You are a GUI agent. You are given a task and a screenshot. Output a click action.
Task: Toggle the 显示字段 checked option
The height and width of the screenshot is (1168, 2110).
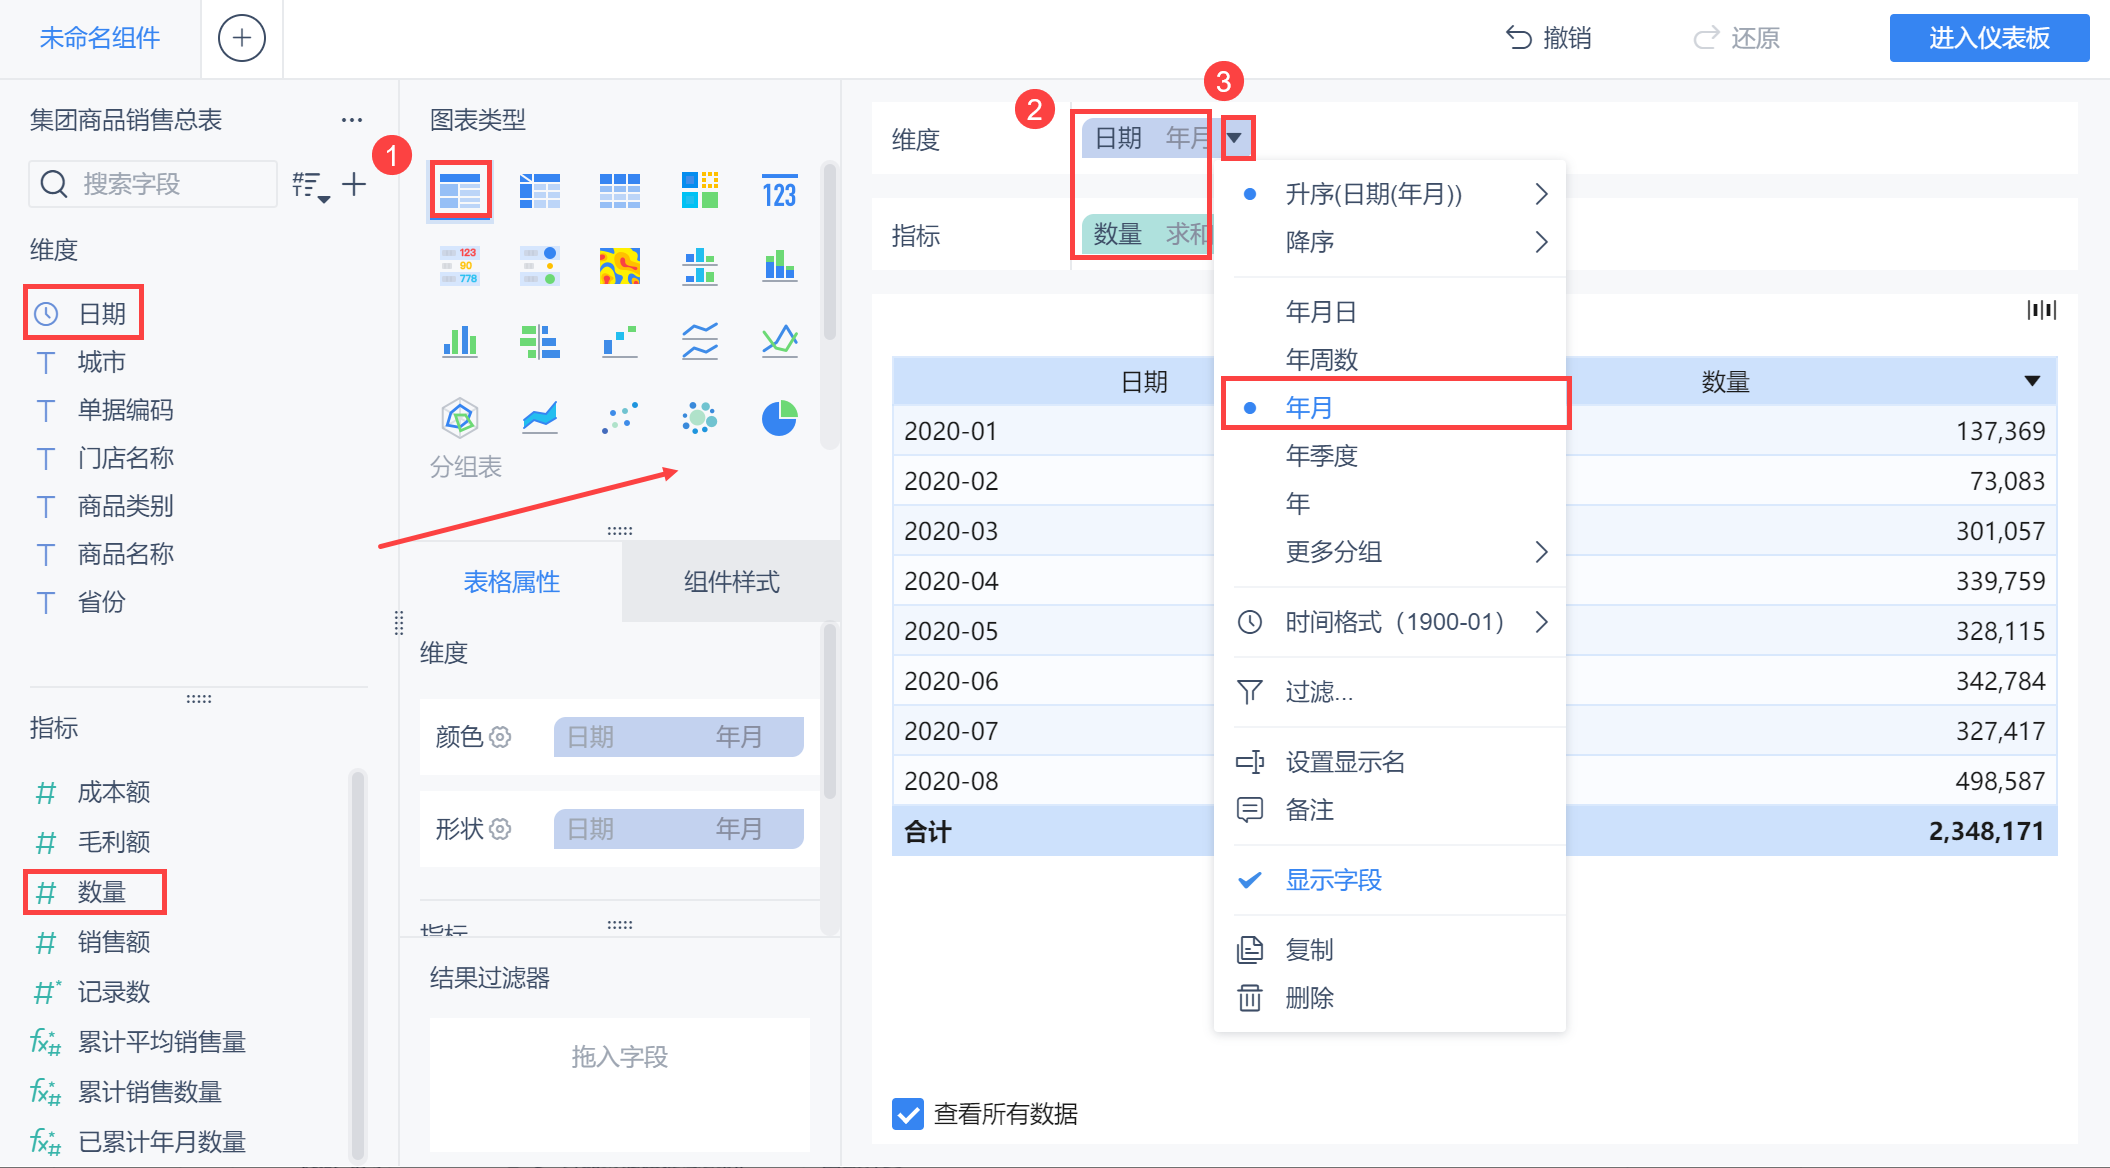1333,880
